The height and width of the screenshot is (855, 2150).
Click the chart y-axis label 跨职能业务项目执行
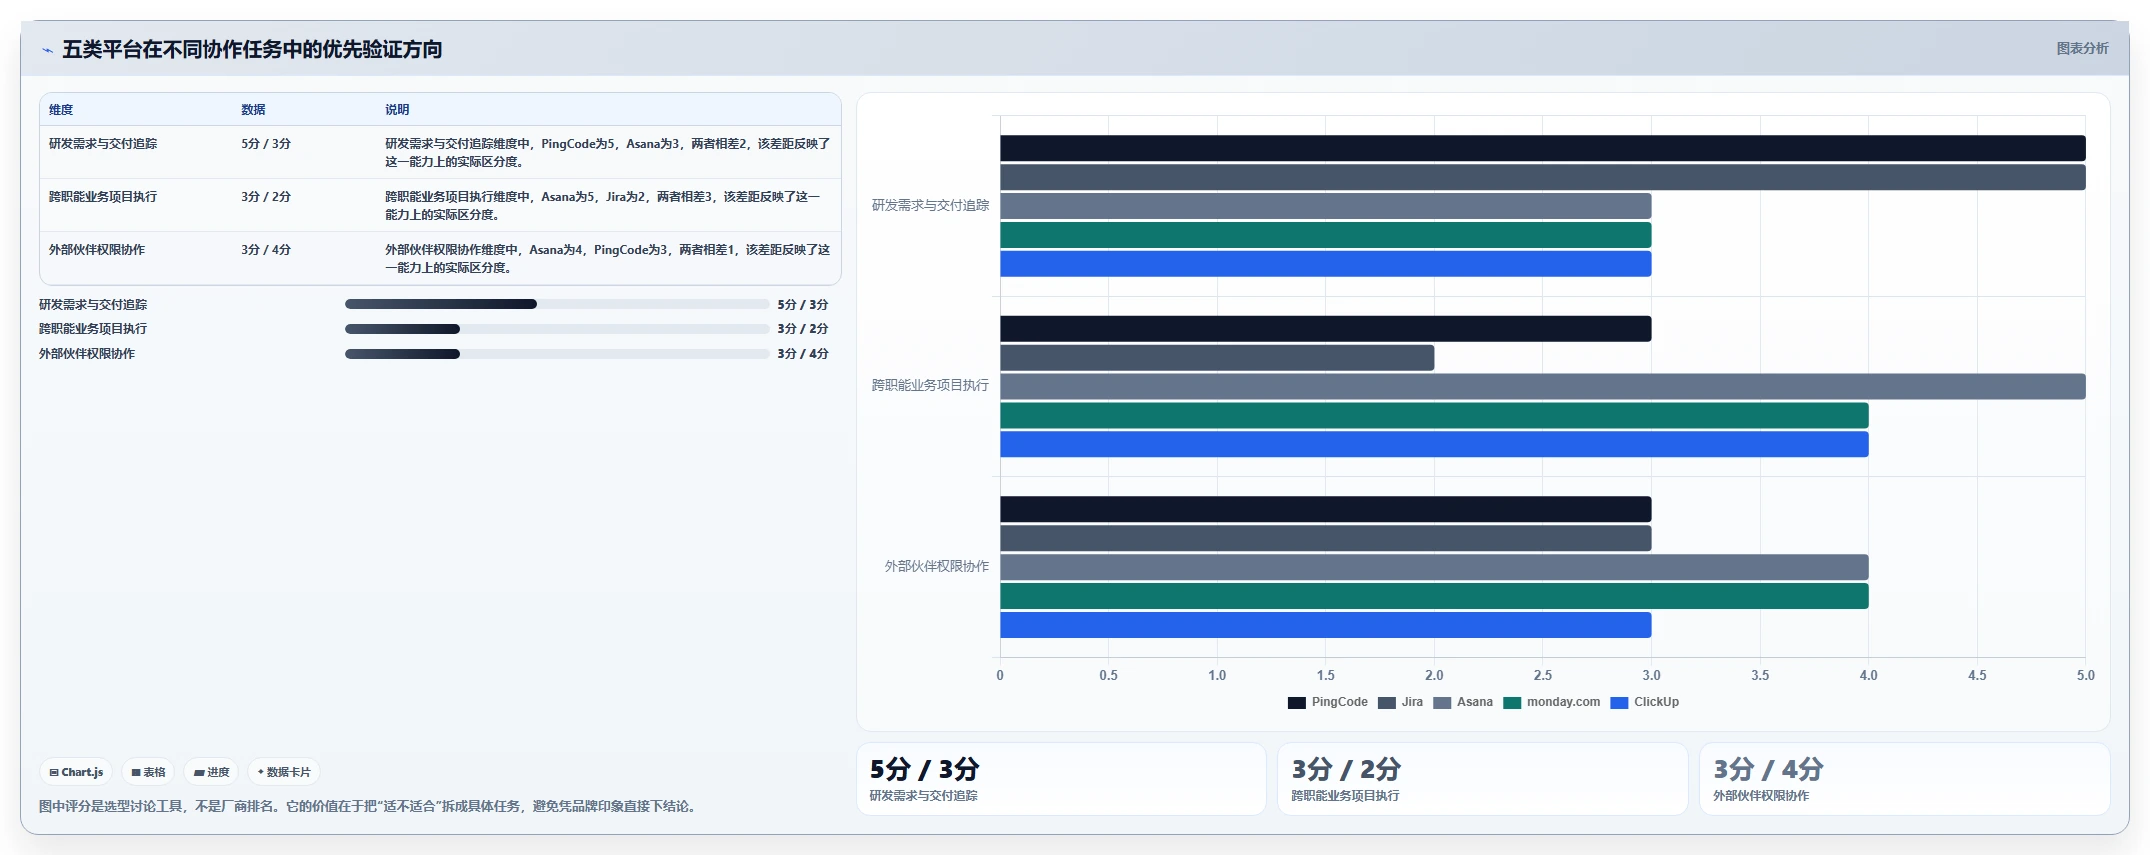tap(930, 385)
